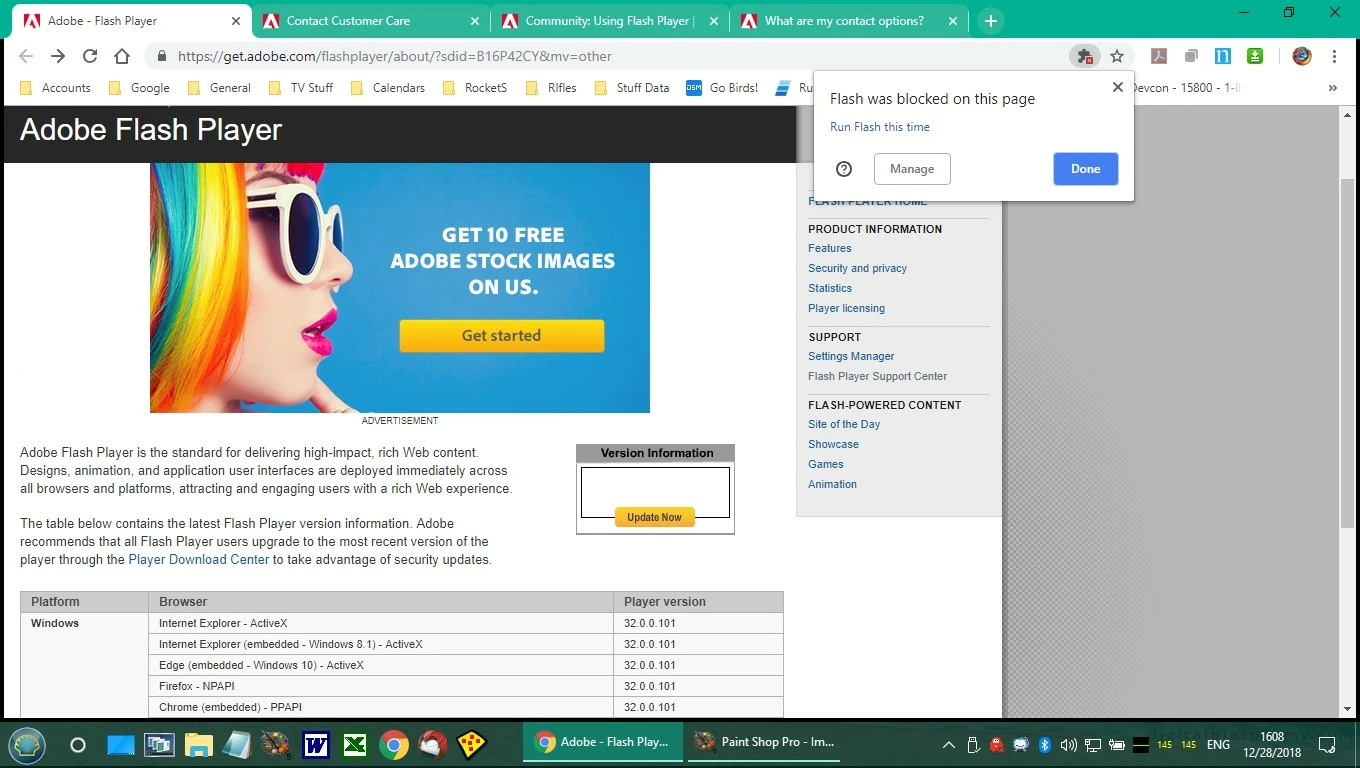
Task: Open the Player Download Center link
Action: click(199, 560)
